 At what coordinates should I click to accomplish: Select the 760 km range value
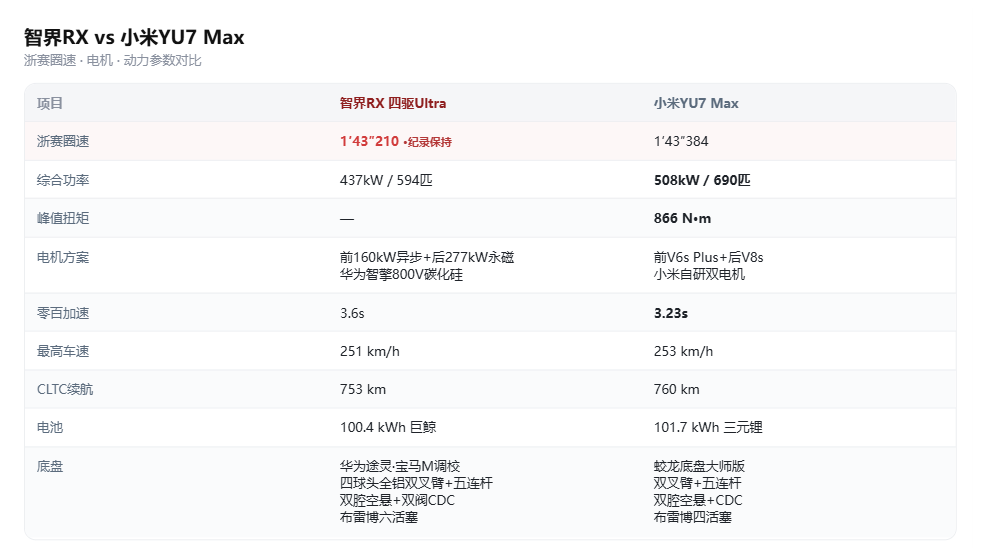coord(676,390)
